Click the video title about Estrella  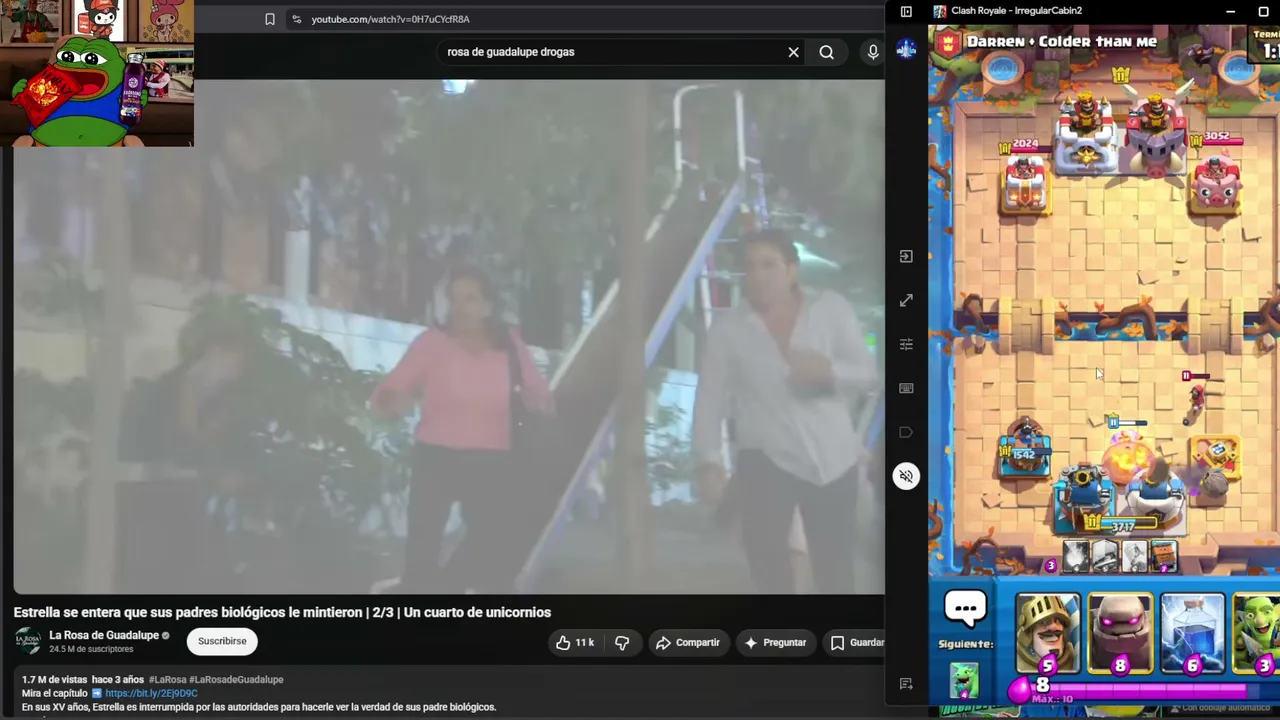tap(282, 612)
